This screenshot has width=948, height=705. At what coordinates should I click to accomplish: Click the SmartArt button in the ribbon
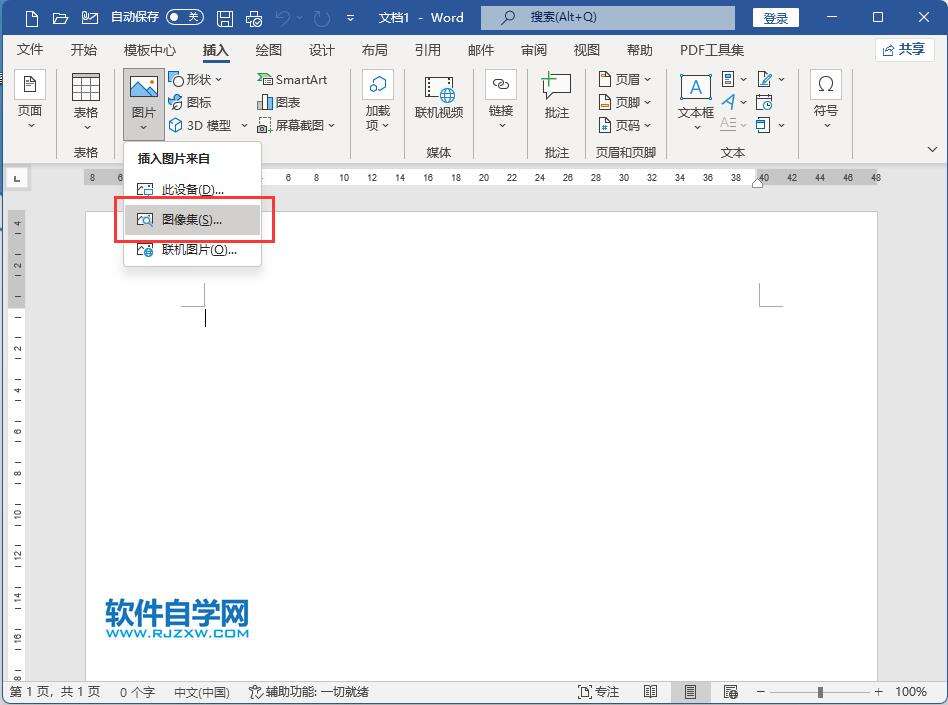(x=292, y=79)
